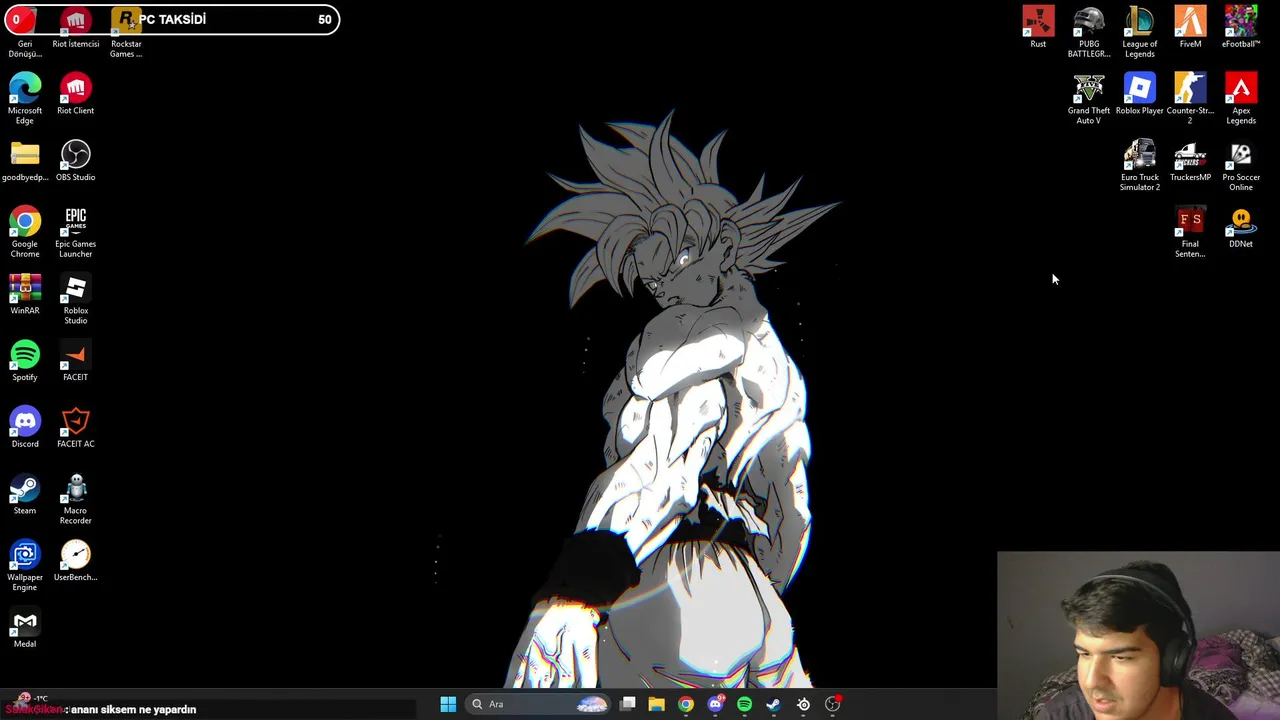Viewport: 1280px width, 720px height.
Task: Open OBS Studio desktop icon
Action: [75, 160]
